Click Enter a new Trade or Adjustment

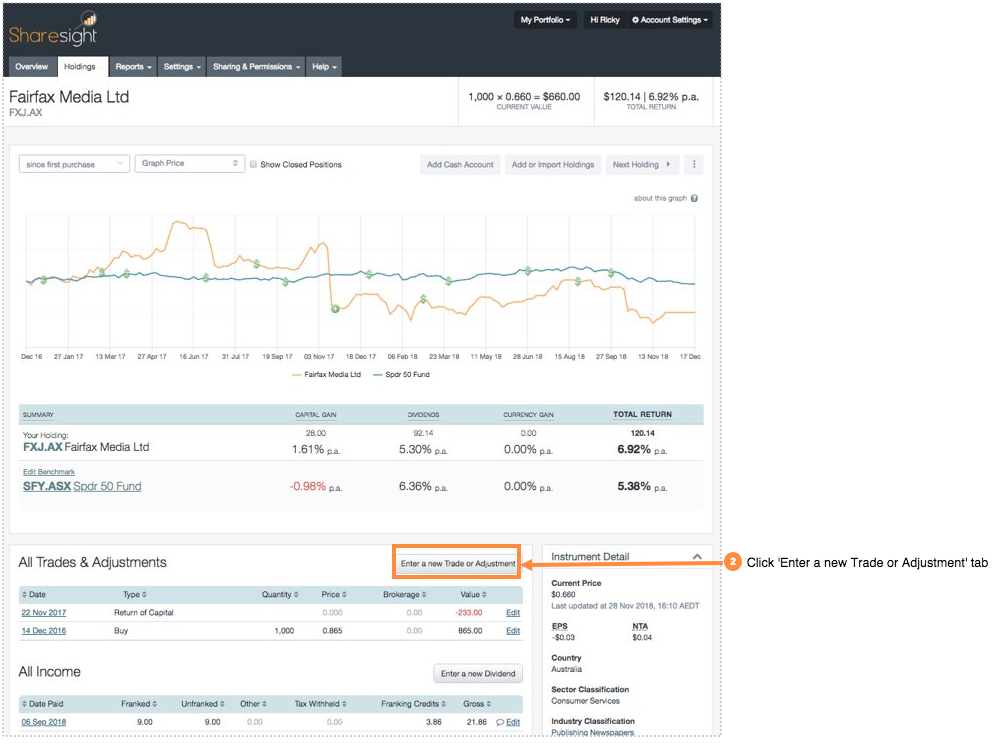coord(457,563)
